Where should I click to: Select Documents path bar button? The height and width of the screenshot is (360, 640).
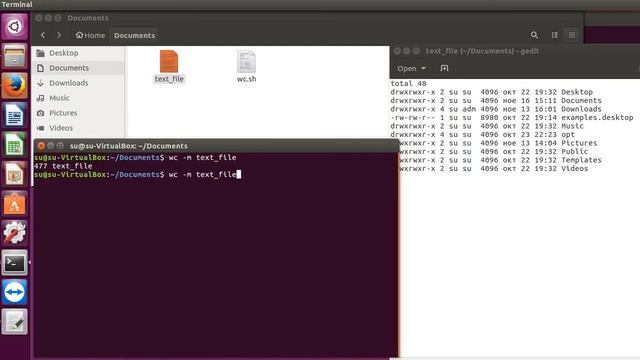(134, 36)
